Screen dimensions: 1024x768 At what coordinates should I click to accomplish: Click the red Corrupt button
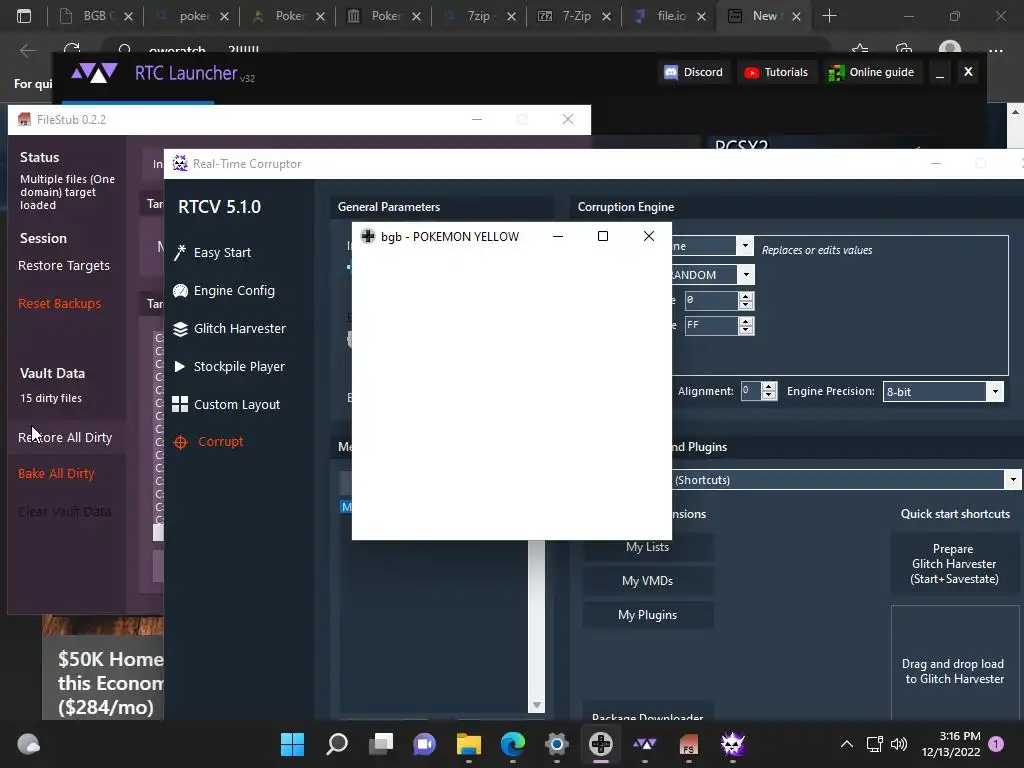220,441
